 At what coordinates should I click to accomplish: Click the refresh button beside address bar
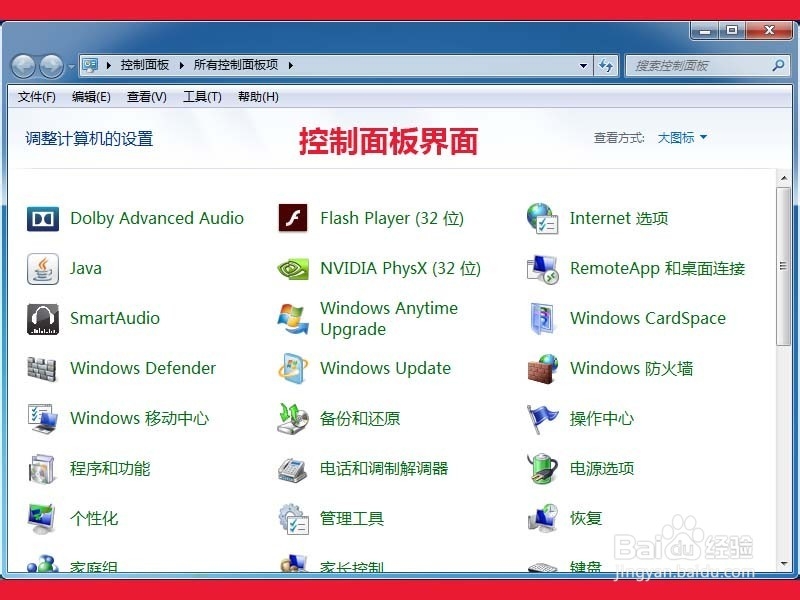pos(606,65)
